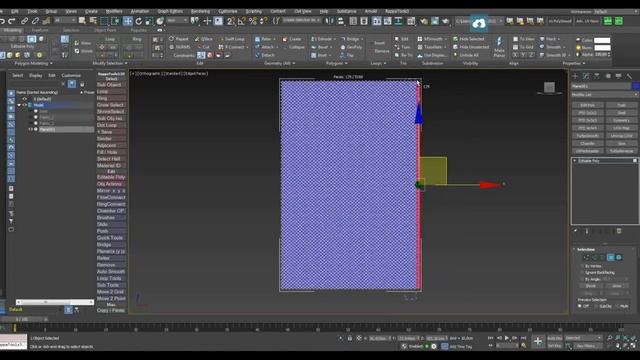Expand the Polygon Modeling panel arrow
Viewport: 640px width, 360px height.
51,63
